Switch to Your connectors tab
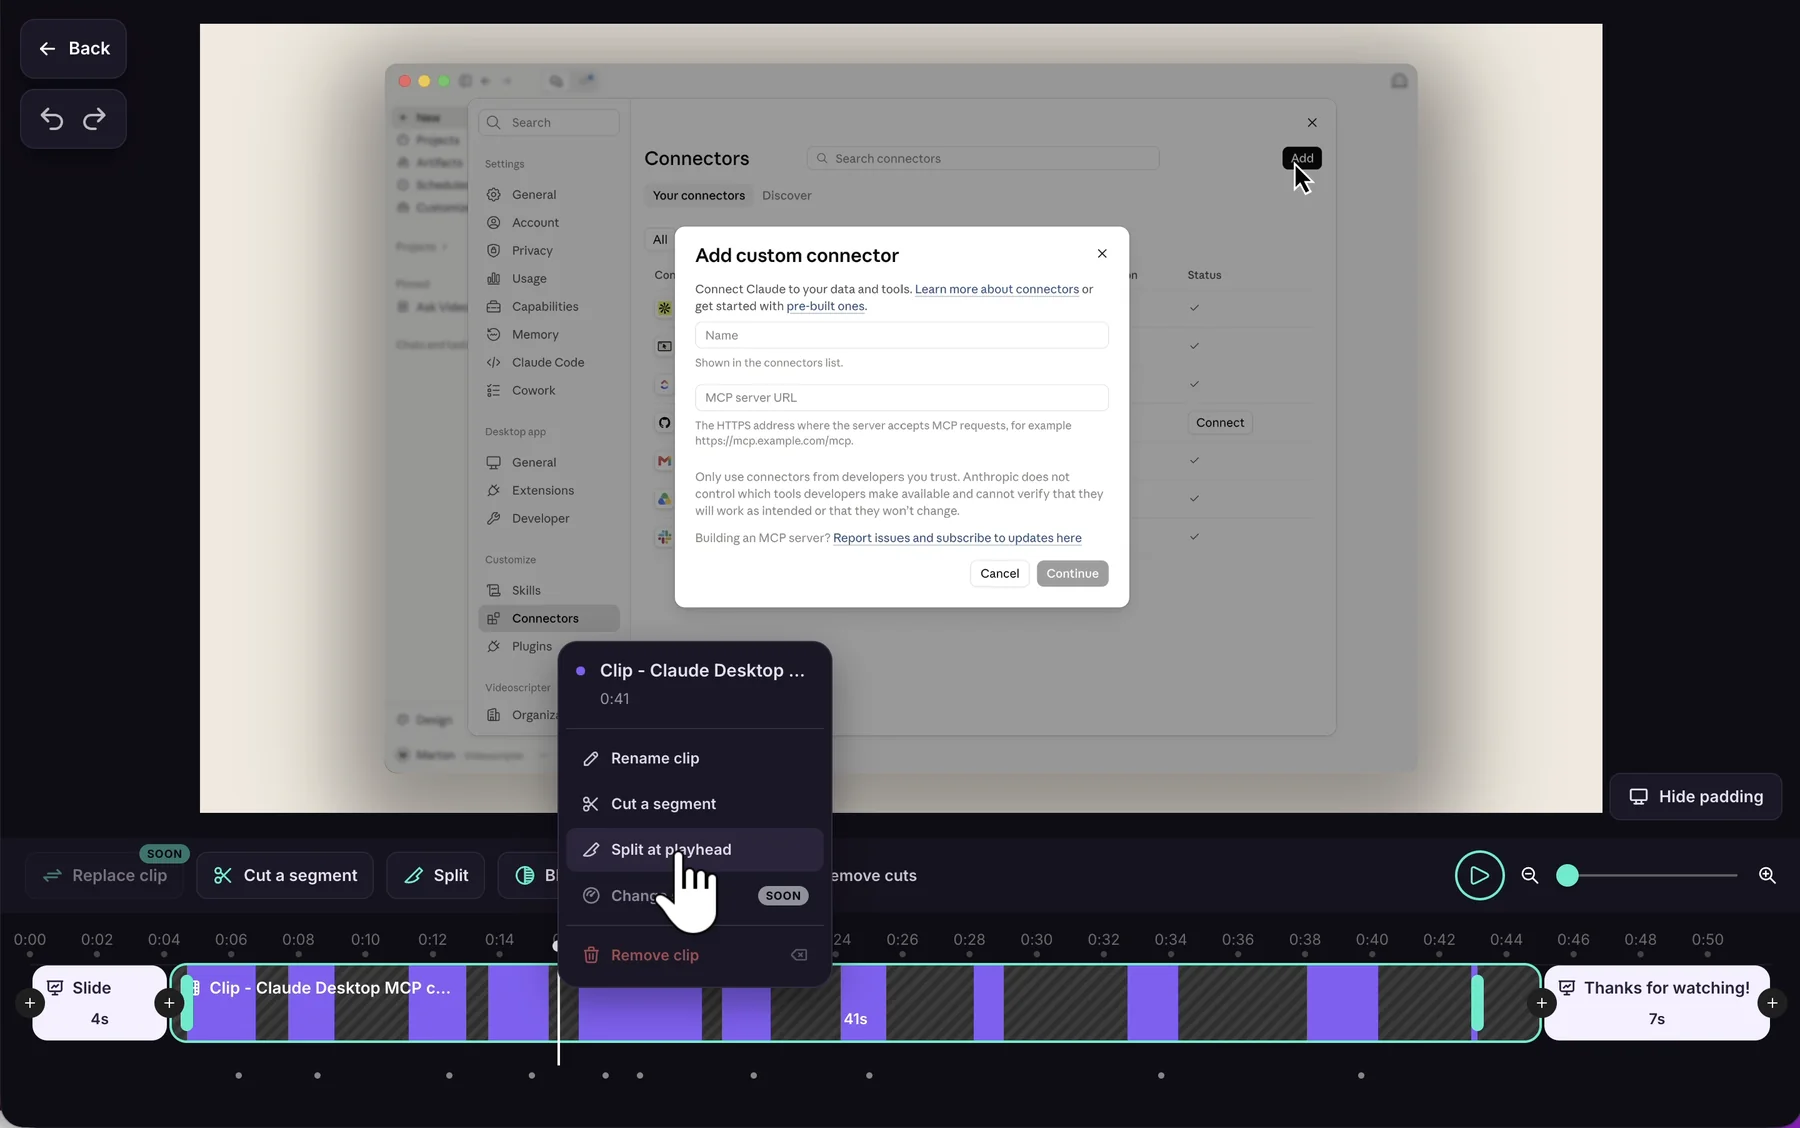Viewport: 1800px width, 1128px height. pyautogui.click(x=699, y=195)
